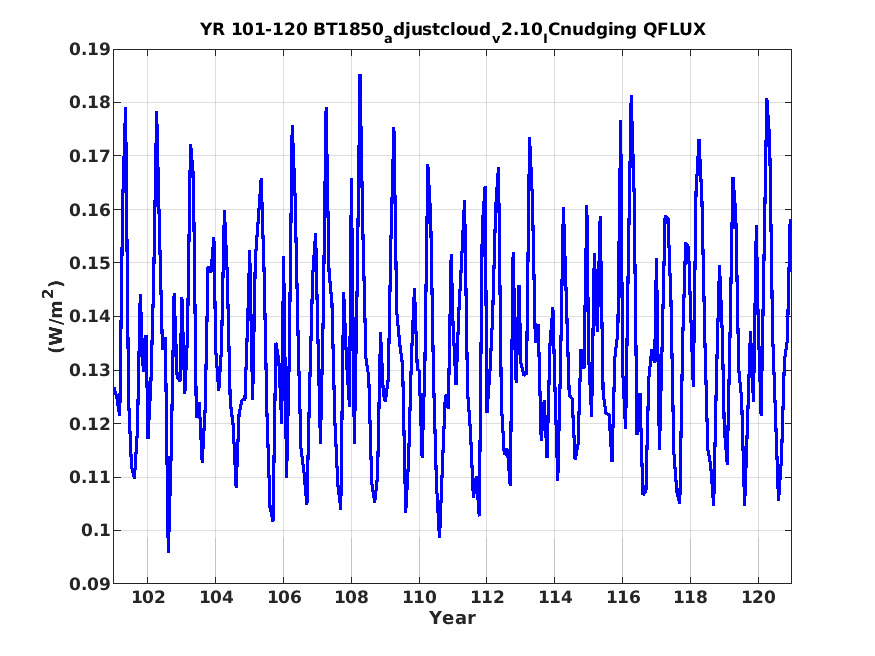Click the y-axis tick label 0.09
Image resolution: width=875 pixels, height=656 pixels.
pyautogui.click(x=89, y=583)
